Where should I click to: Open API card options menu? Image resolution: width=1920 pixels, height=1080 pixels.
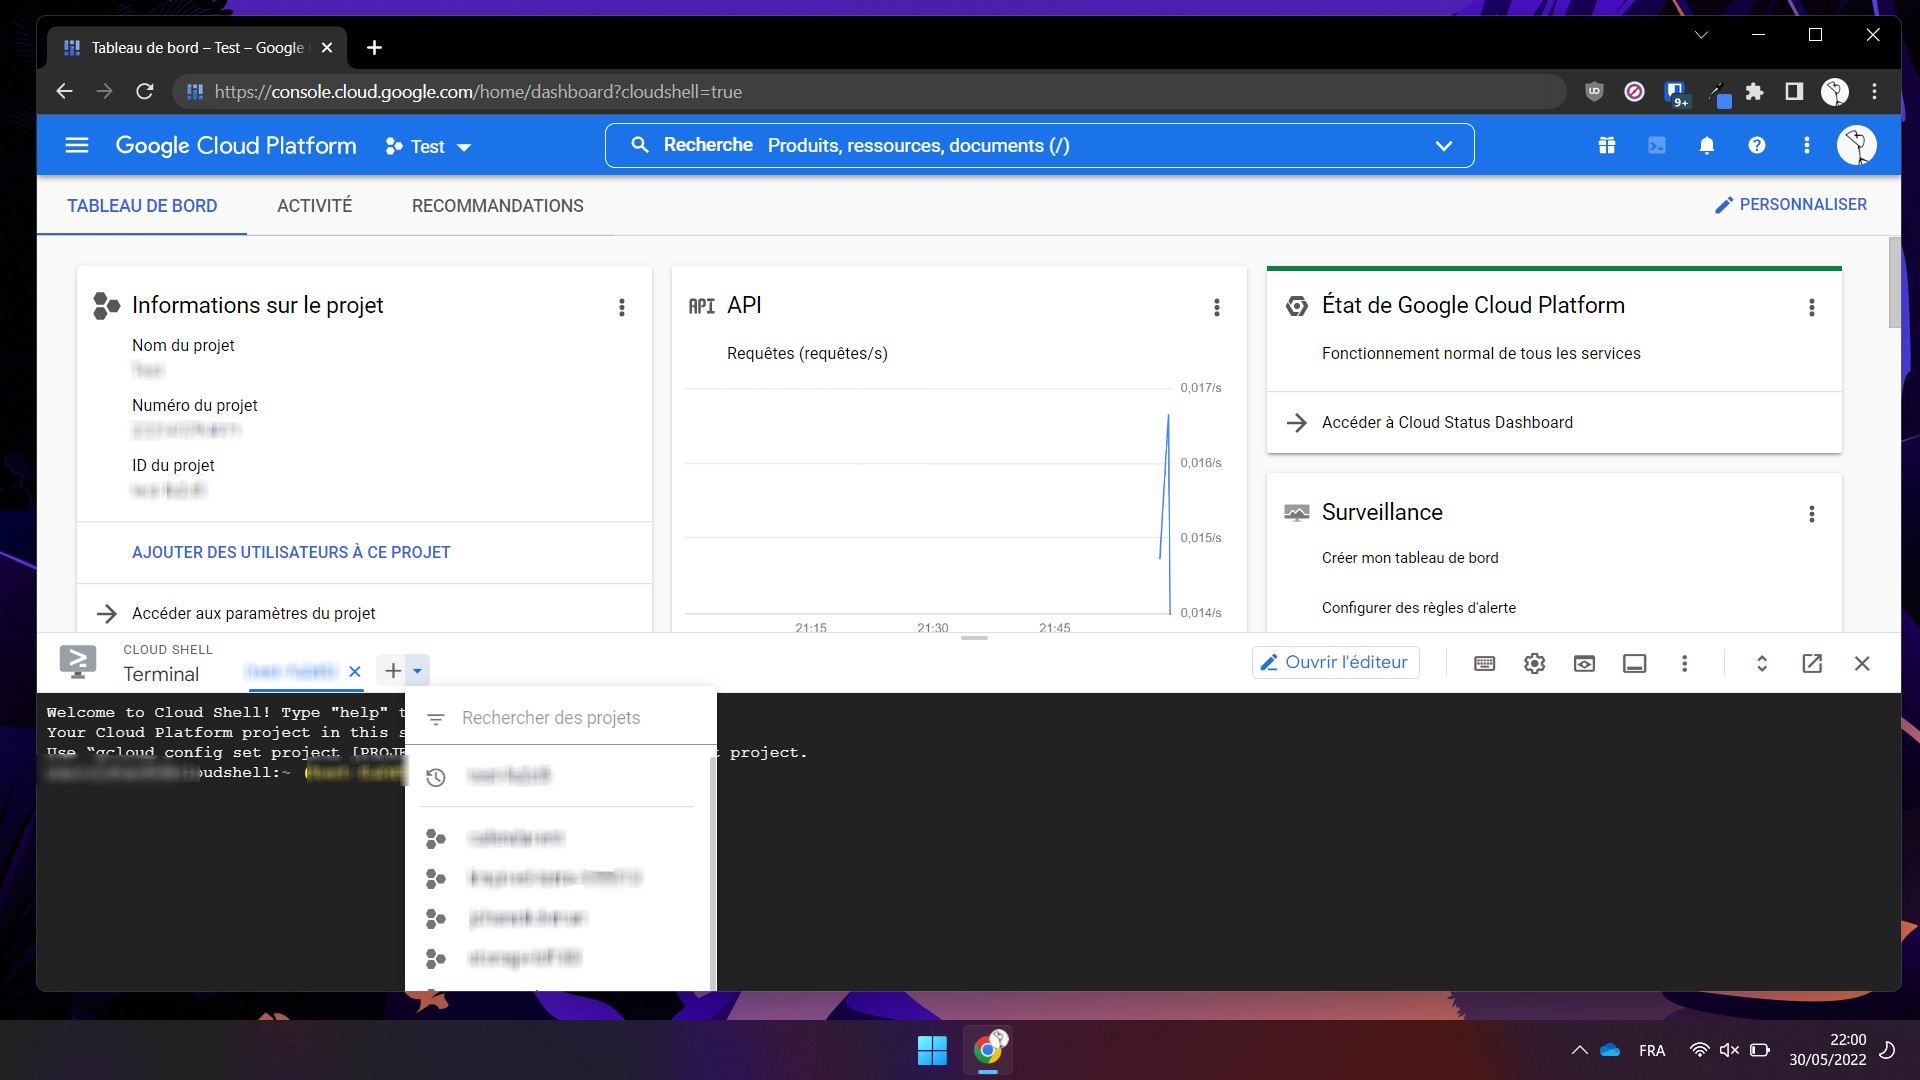click(x=1217, y=308)
